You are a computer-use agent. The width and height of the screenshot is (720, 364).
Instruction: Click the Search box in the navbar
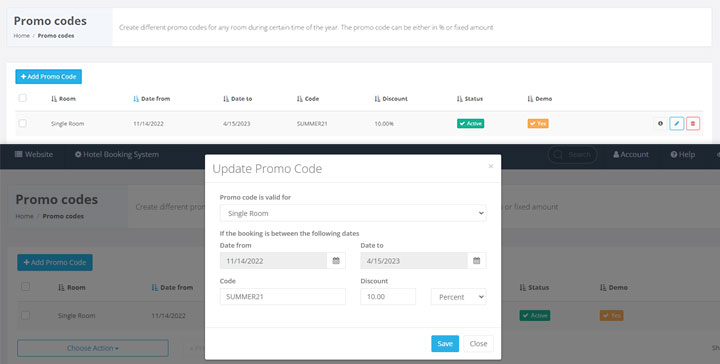pos(572,155)
